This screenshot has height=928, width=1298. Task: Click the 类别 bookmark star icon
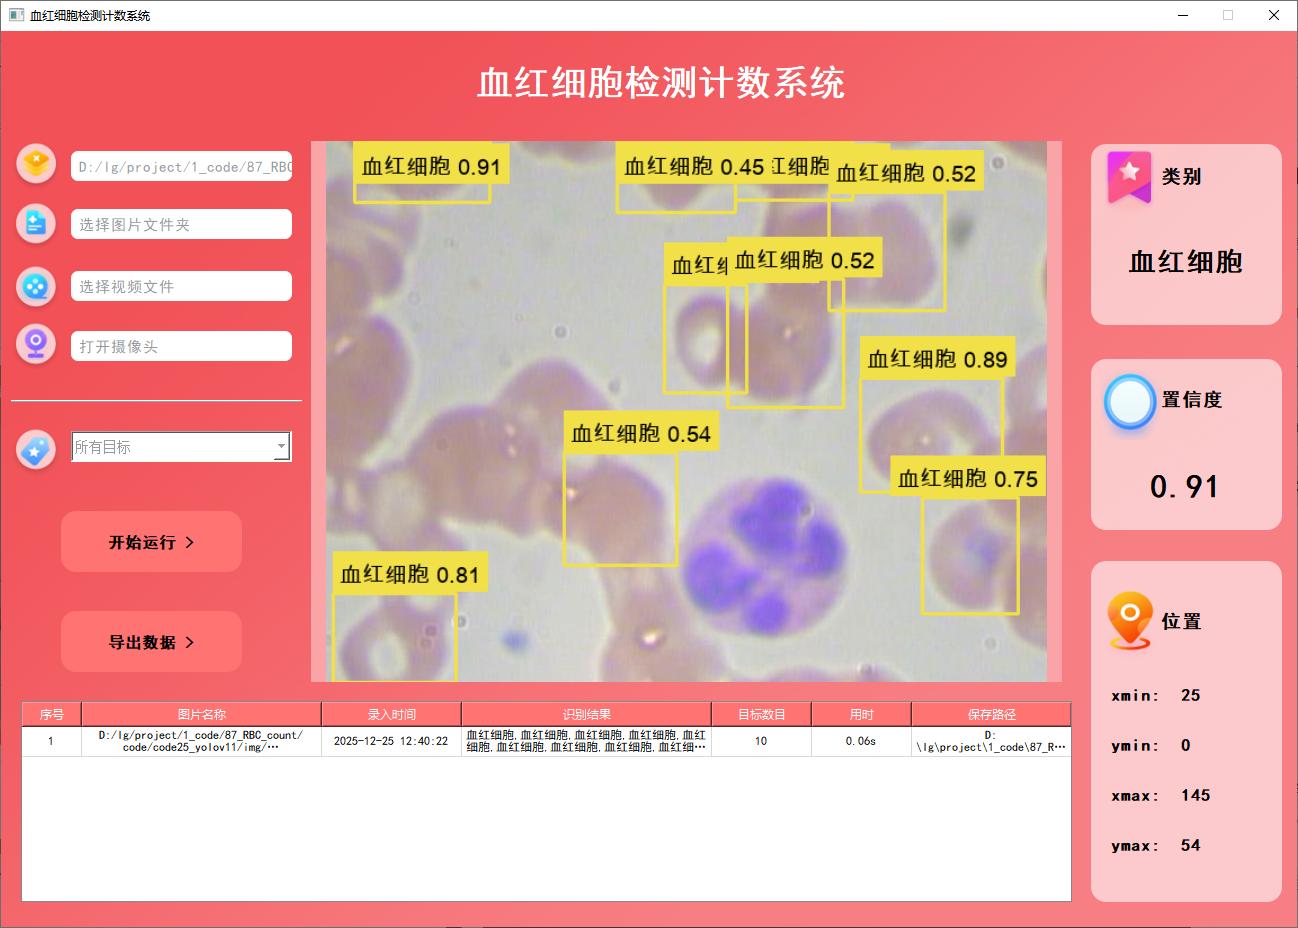tap(1129, 176)
